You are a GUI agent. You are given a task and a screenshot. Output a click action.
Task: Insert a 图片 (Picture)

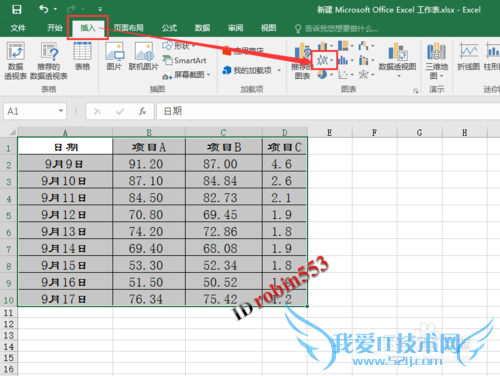114,56
